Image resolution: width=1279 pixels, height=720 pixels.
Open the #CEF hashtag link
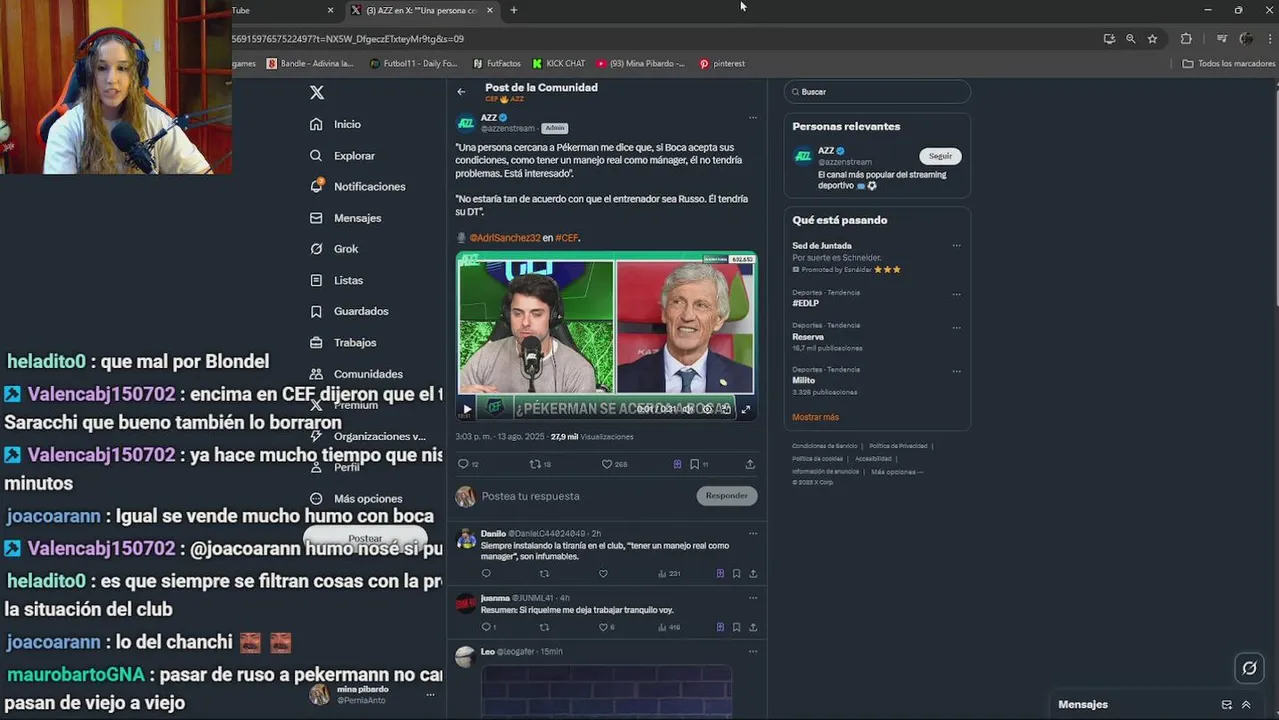click(566, 238)
